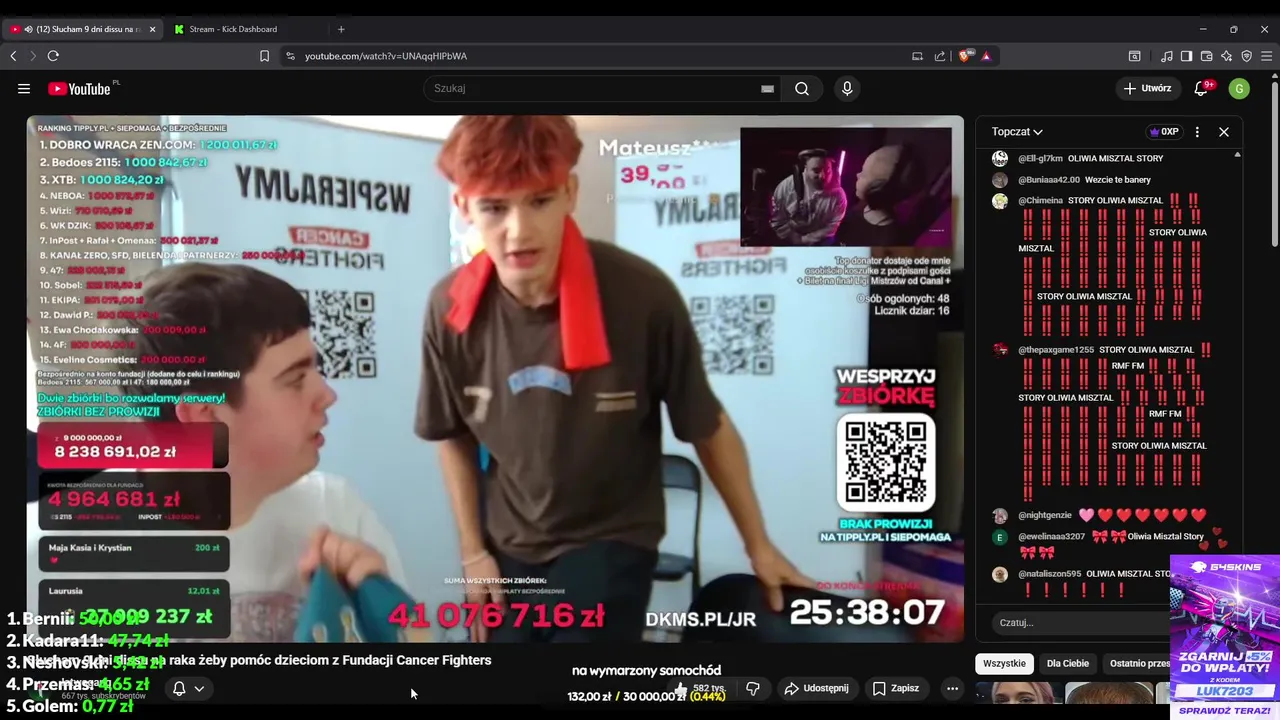Image resolution: width=1280 pixels, height=720 pixels.
Task: Click the cast/screen icon in the address bar
Action: click(x=917, y=56)
